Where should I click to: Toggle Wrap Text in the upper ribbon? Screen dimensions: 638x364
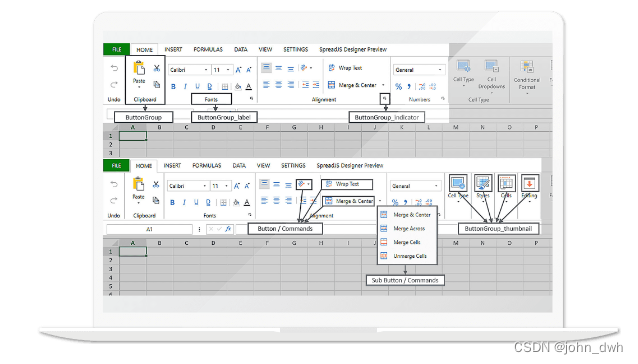pos(345,68)
